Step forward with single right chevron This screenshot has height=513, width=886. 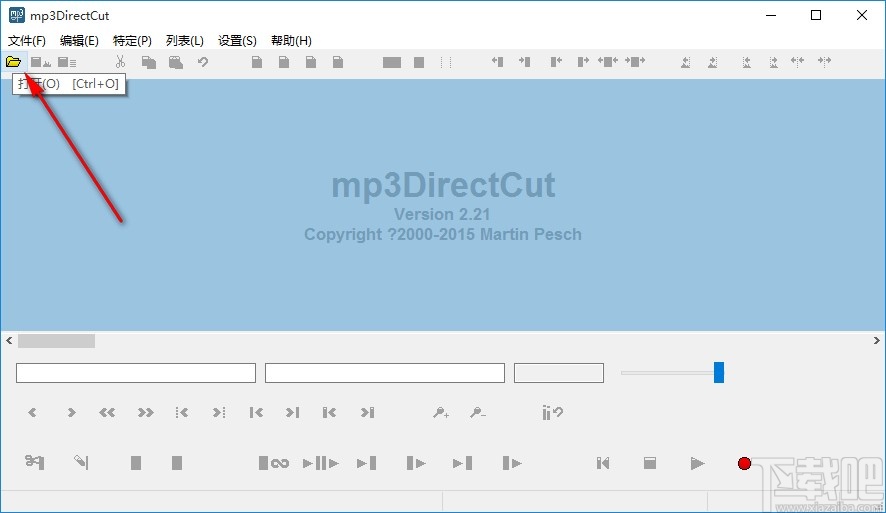[x=71, y=412]
